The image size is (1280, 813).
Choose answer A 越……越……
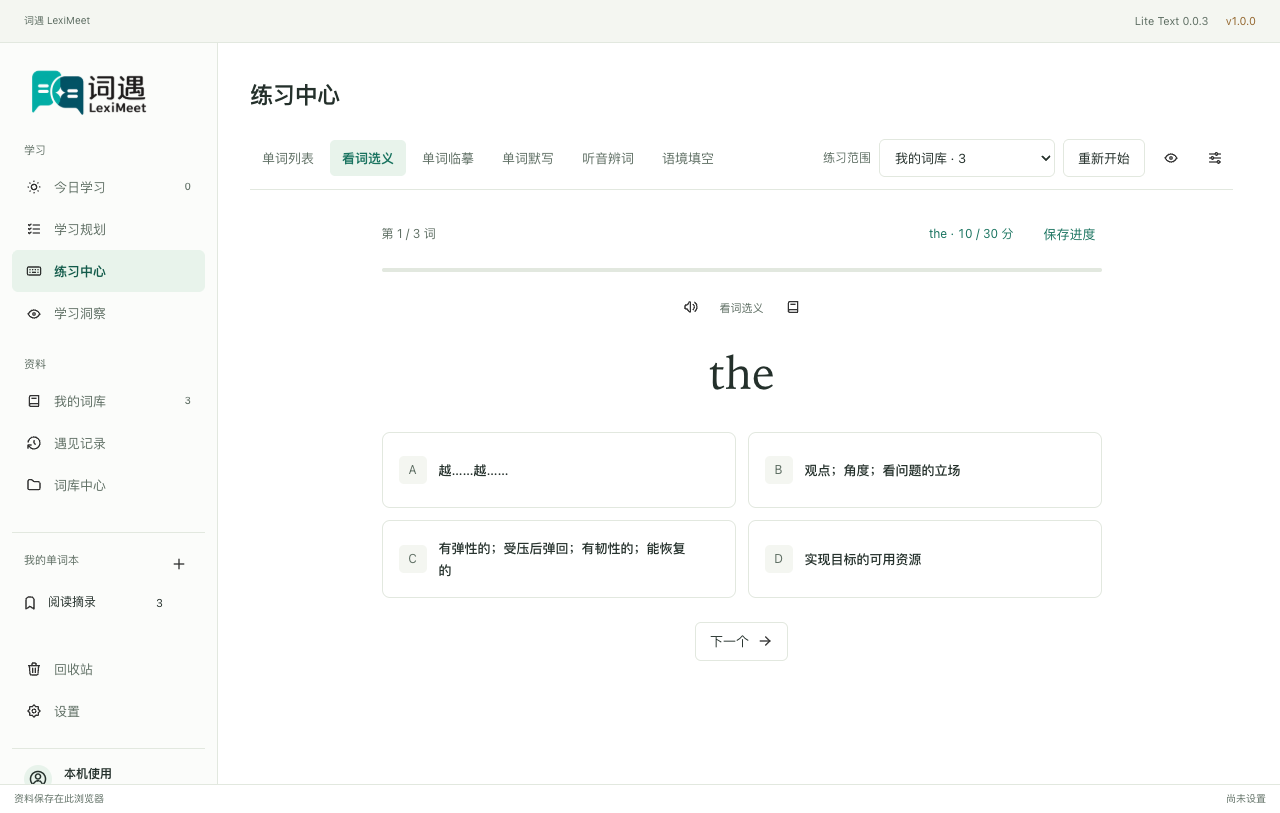pos(559,470)
